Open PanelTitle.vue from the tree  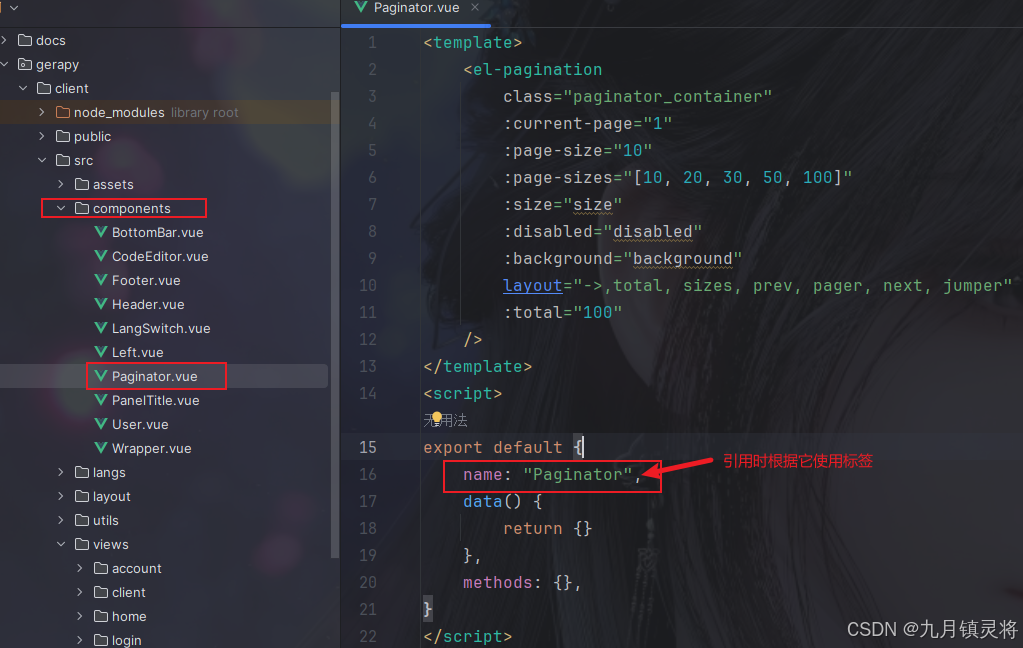pyautogui.click(x=155, y=401)
